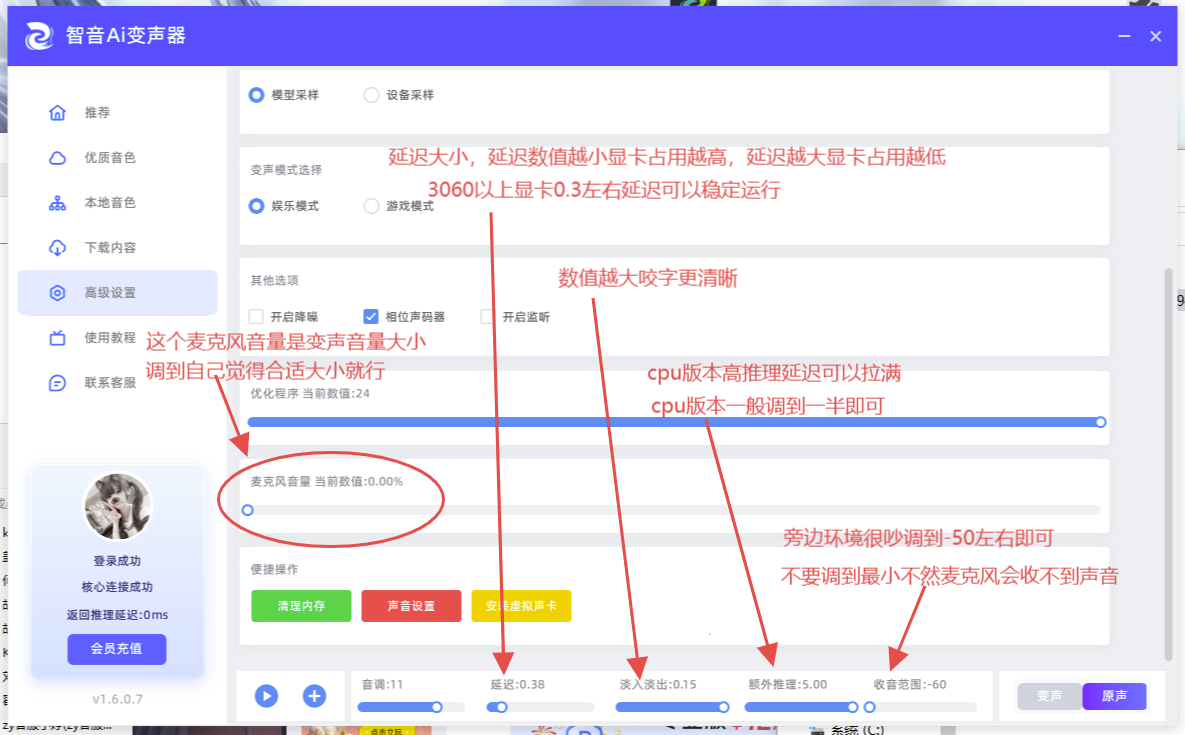1185x735 pixels.
Task: Minimize the 智音Ai变声器 window
Action: click(x=1125, y=36)
